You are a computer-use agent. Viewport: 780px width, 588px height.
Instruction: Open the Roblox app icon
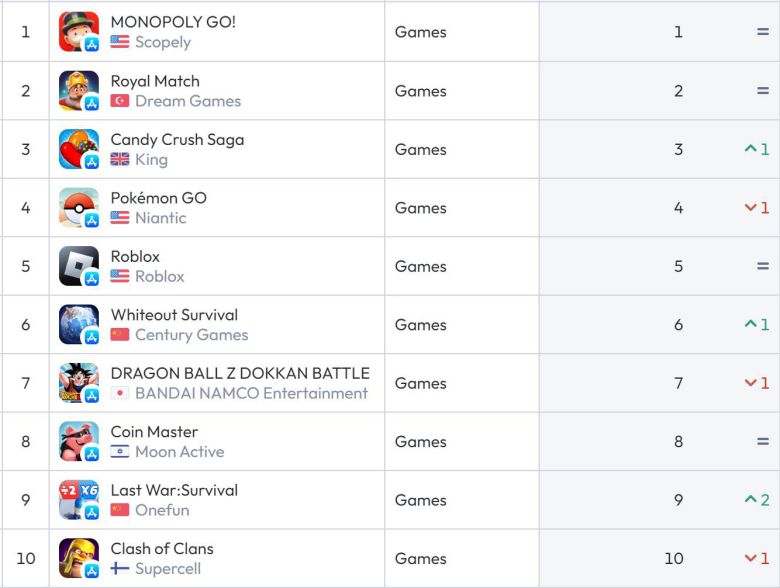pyautogui.click(x=79, y=266)
